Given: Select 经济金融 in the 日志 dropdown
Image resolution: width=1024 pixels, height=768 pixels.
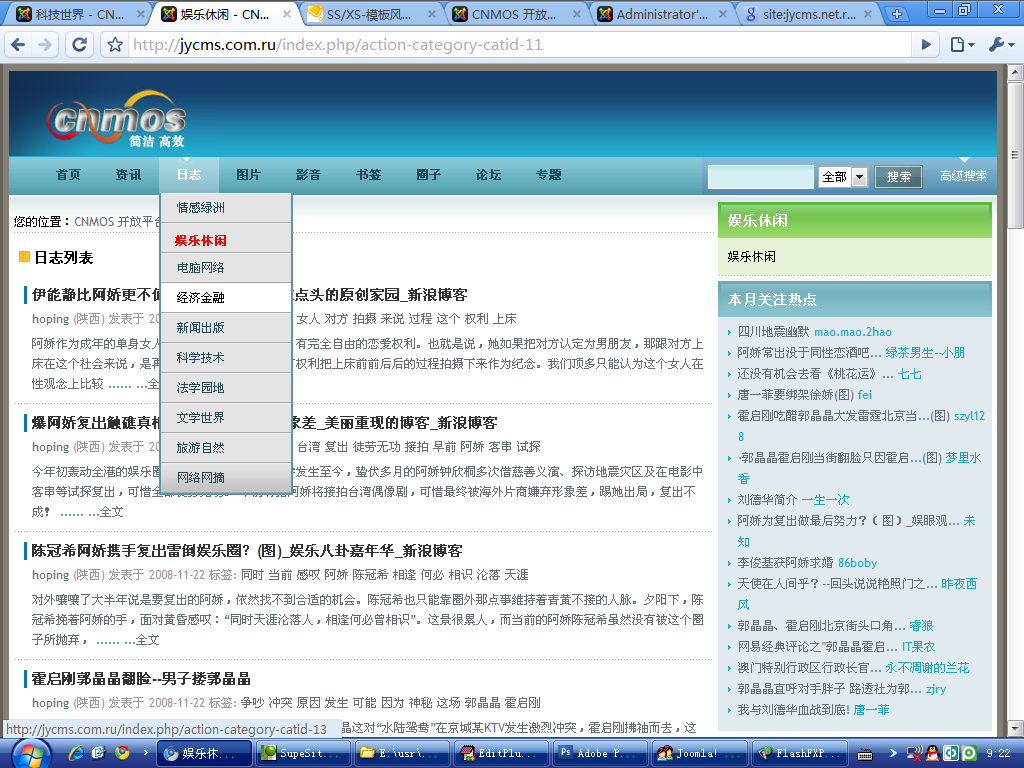Looking at the screenshot, I should pos(225,298).
